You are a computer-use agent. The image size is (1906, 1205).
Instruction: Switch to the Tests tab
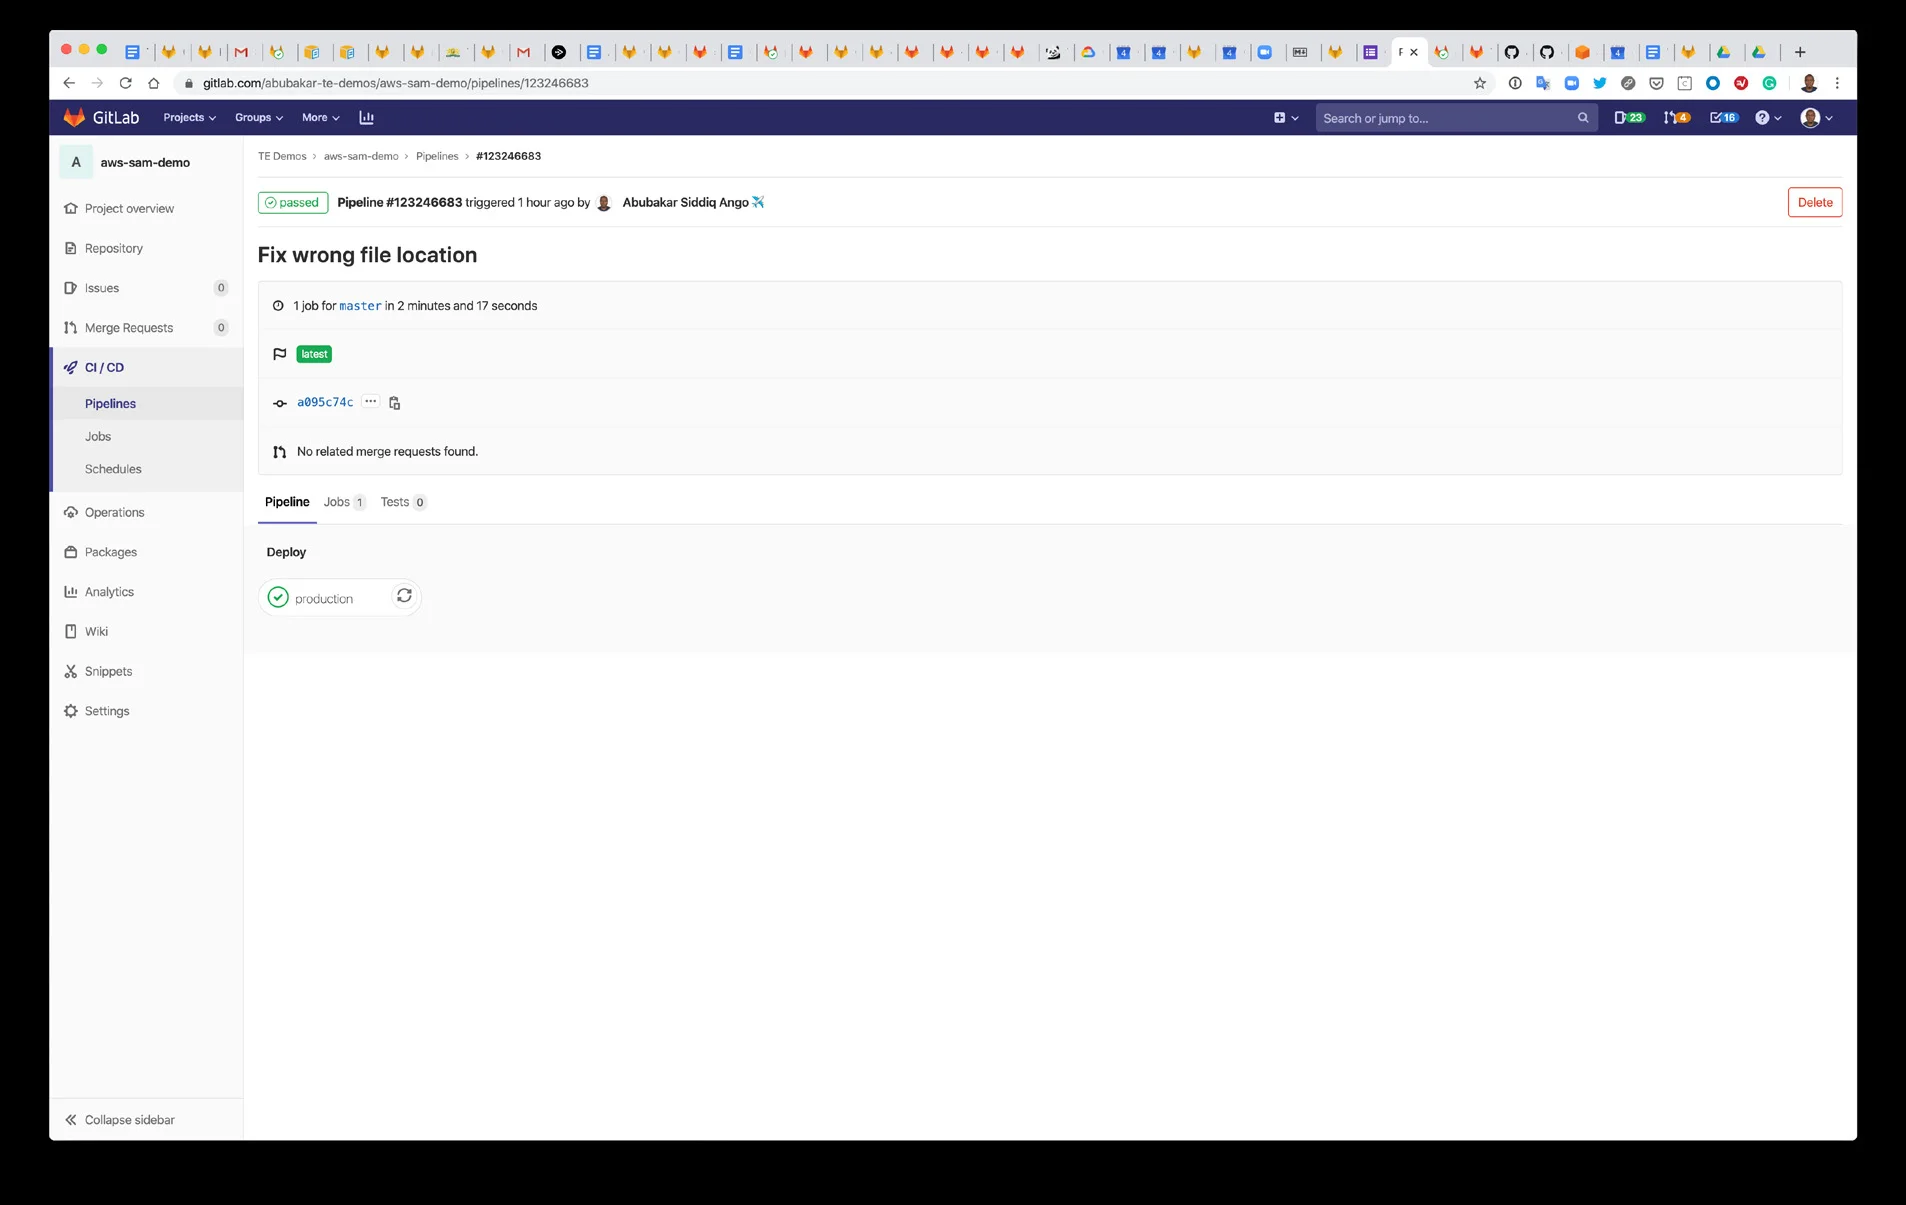point(402,502)
